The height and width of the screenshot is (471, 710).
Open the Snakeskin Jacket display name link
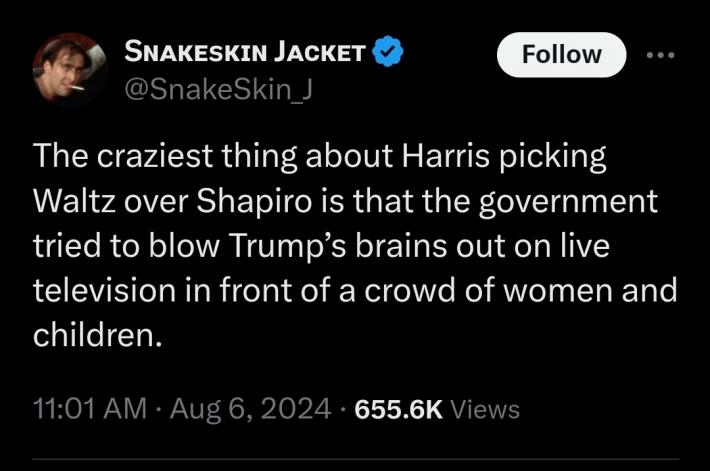tap(245, 51)
